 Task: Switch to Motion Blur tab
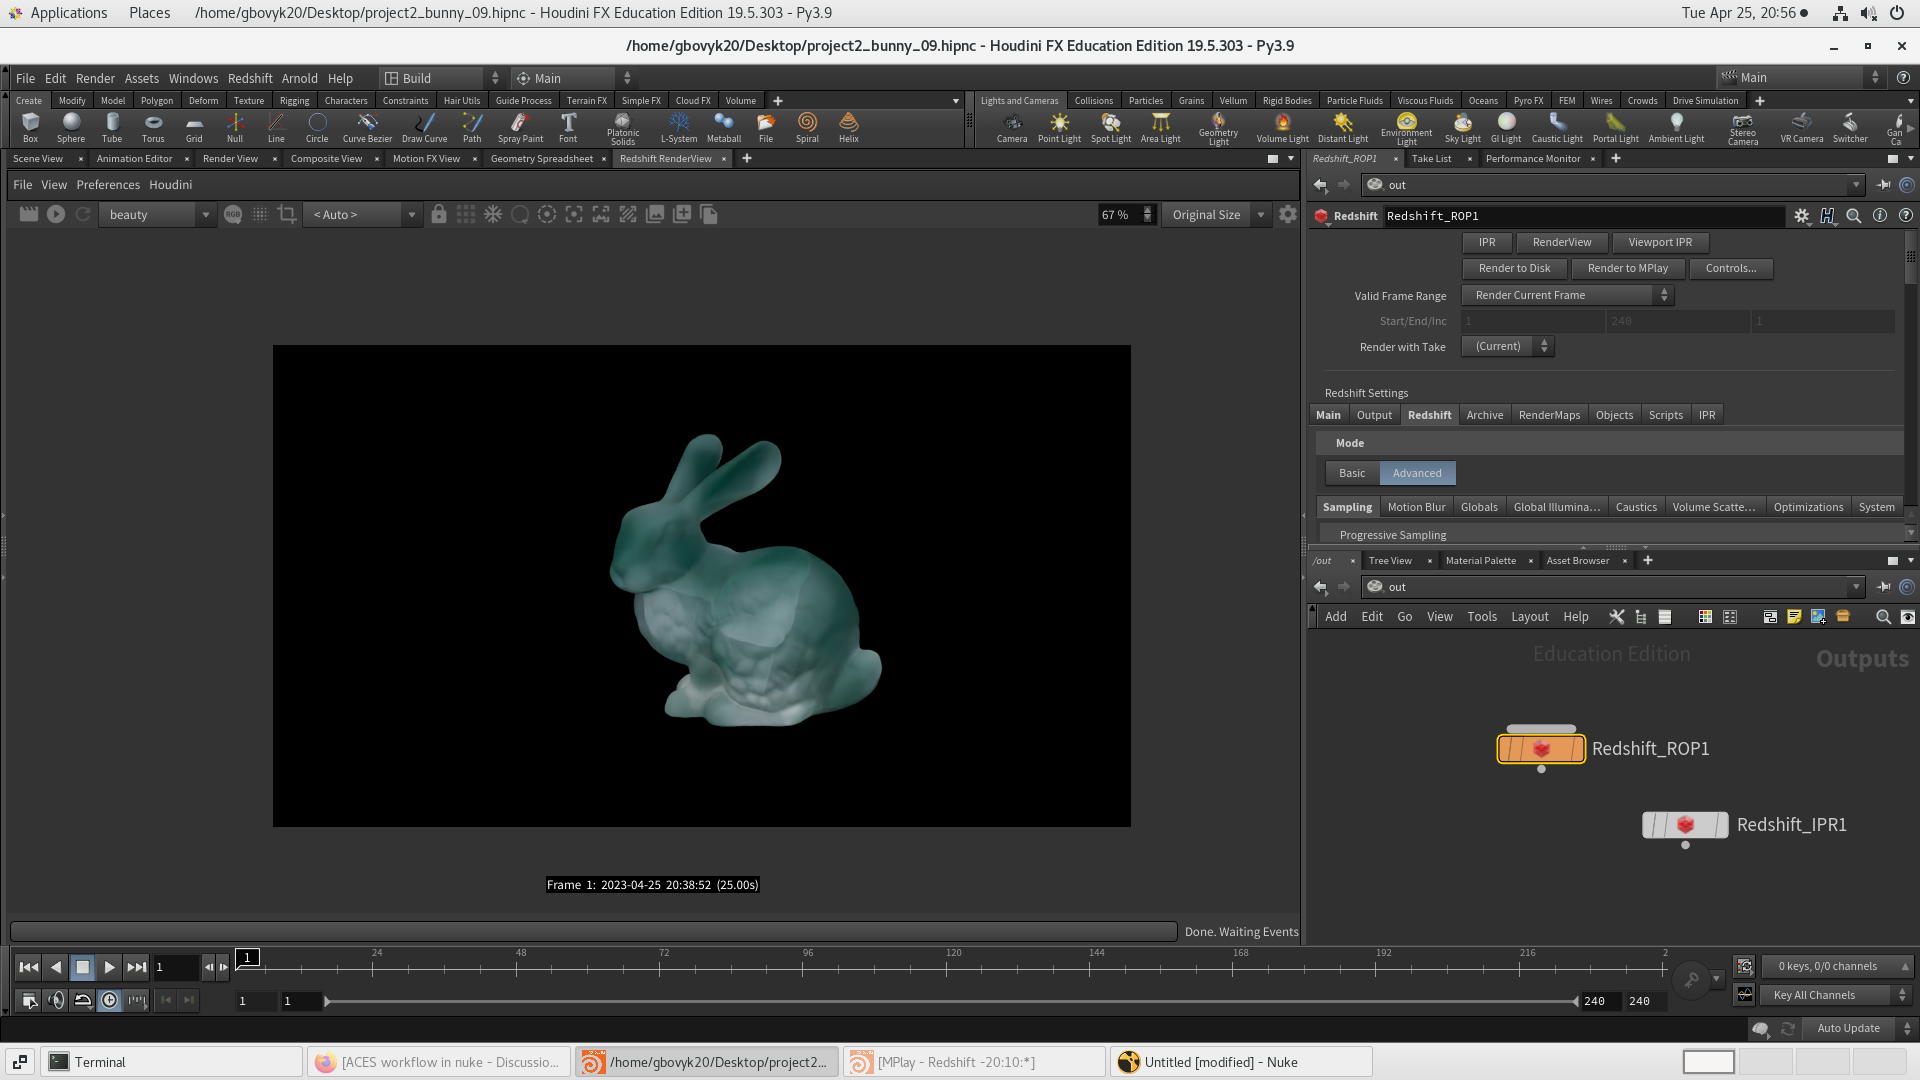coord(1416,507)
